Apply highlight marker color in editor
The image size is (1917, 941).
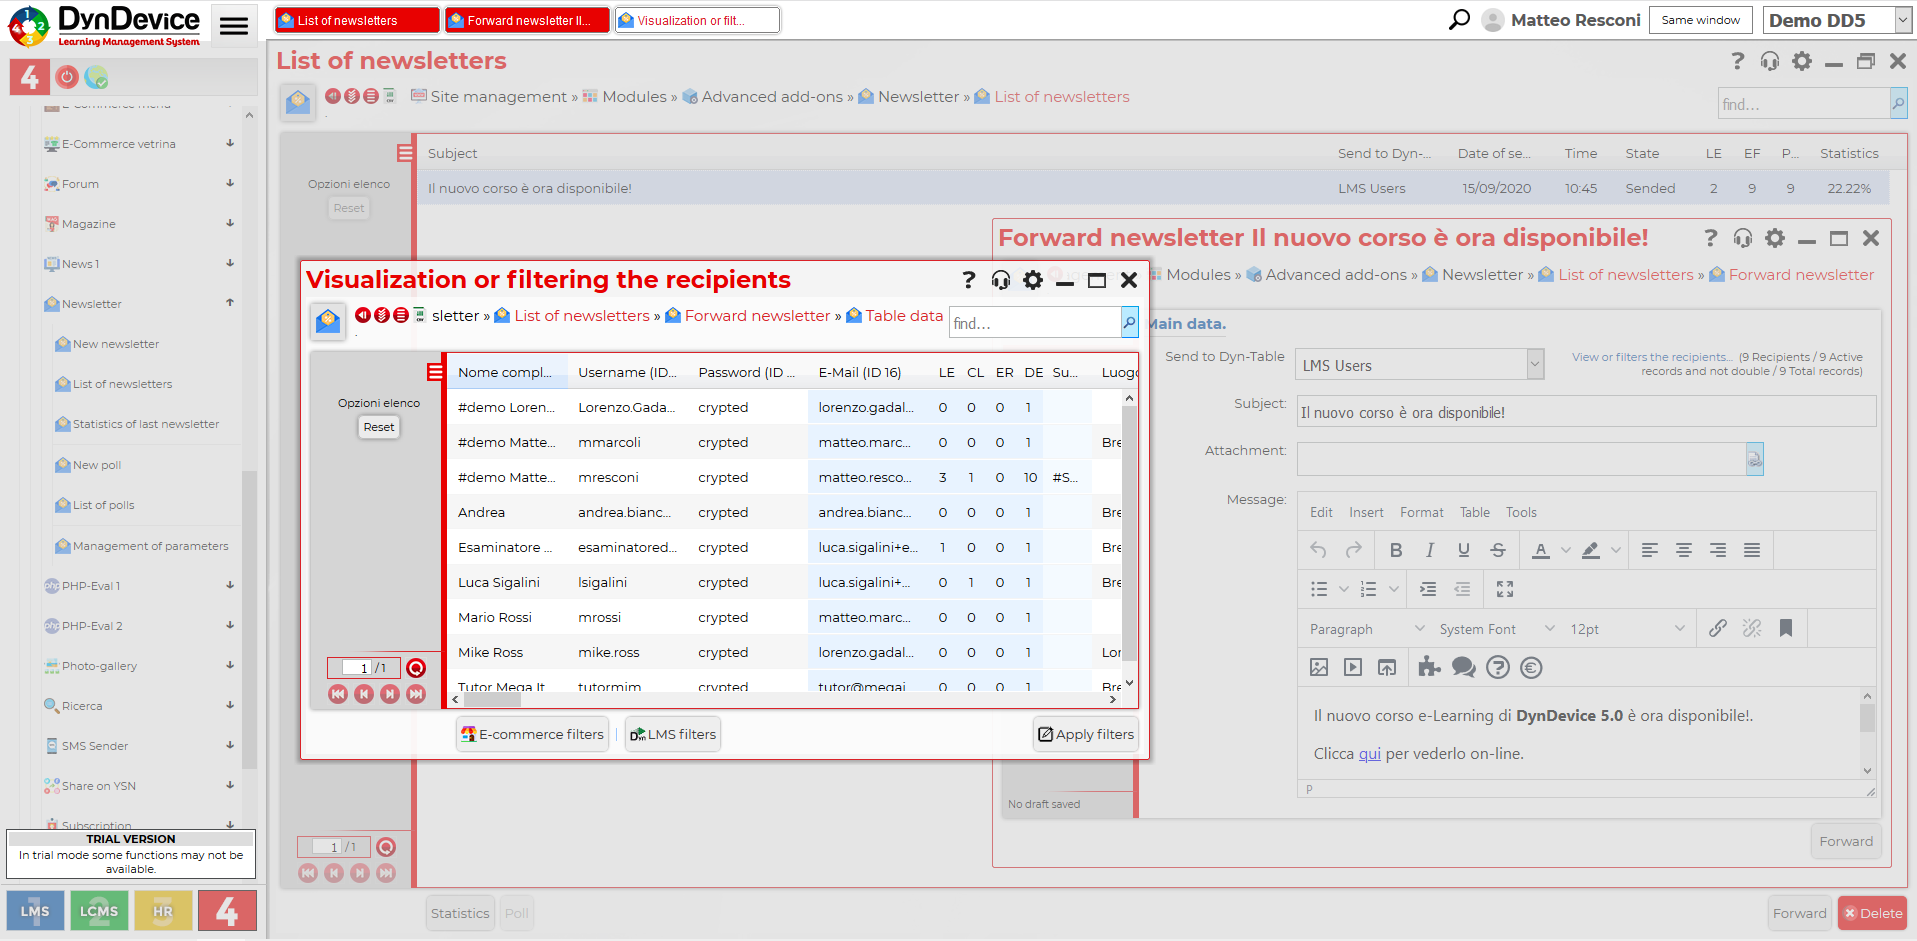1591,550
